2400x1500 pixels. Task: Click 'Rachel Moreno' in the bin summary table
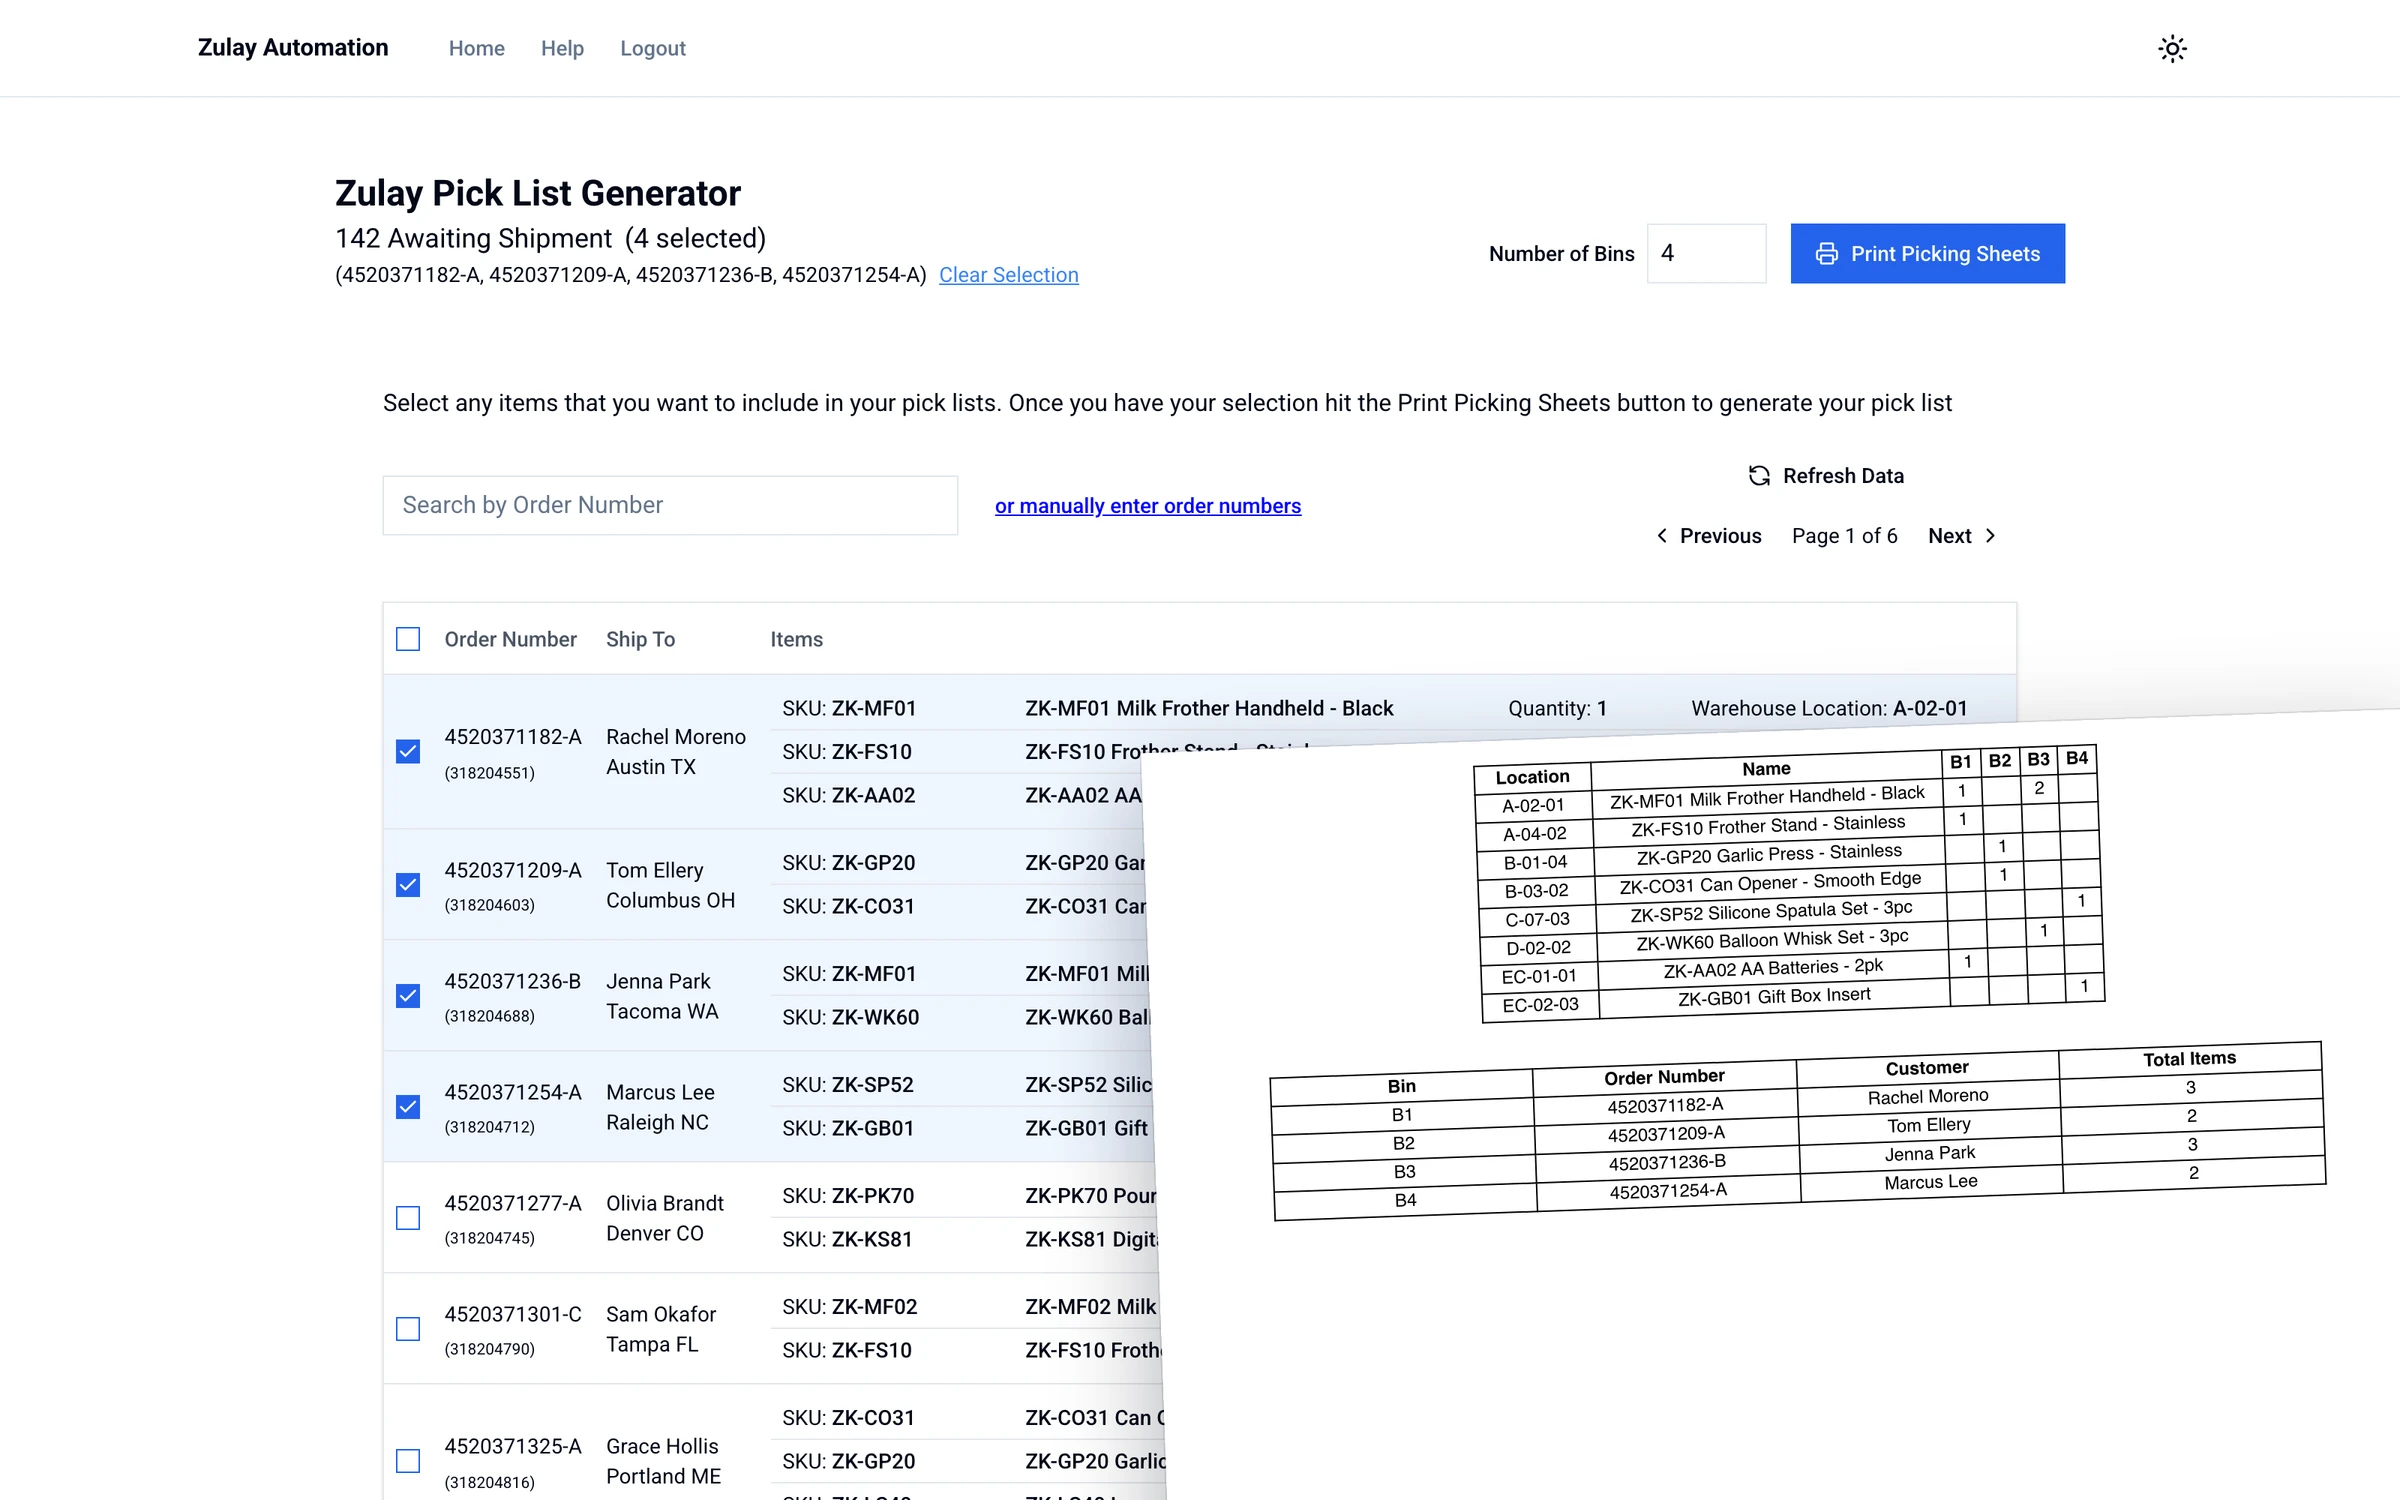click(1928, 1096)
